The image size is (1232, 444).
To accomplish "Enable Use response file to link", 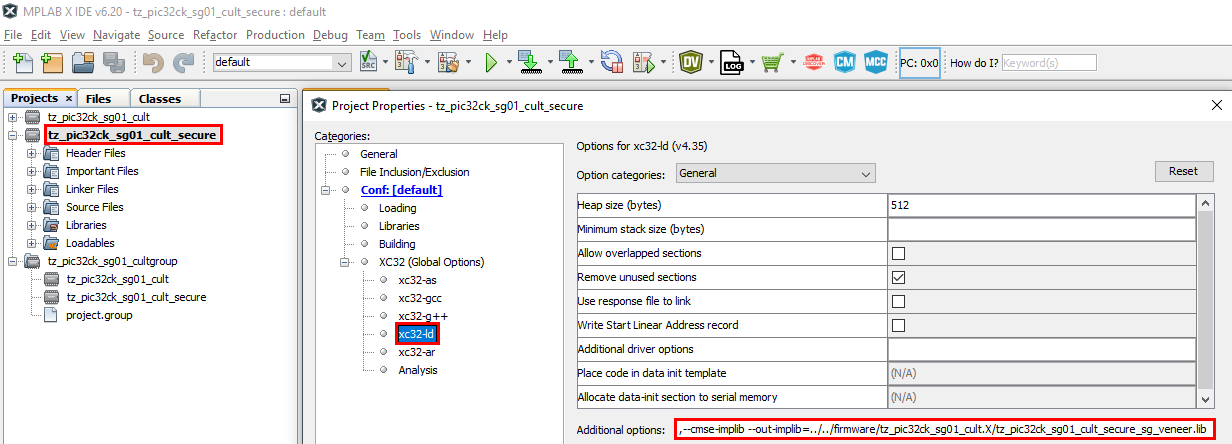I will coord(898,301).
